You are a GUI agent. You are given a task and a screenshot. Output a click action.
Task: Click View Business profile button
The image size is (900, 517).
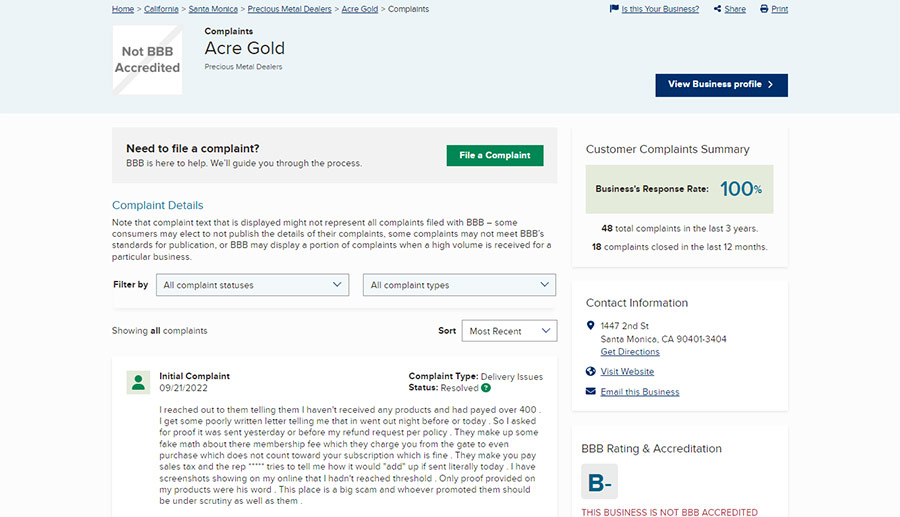click(x=721, y=85)
